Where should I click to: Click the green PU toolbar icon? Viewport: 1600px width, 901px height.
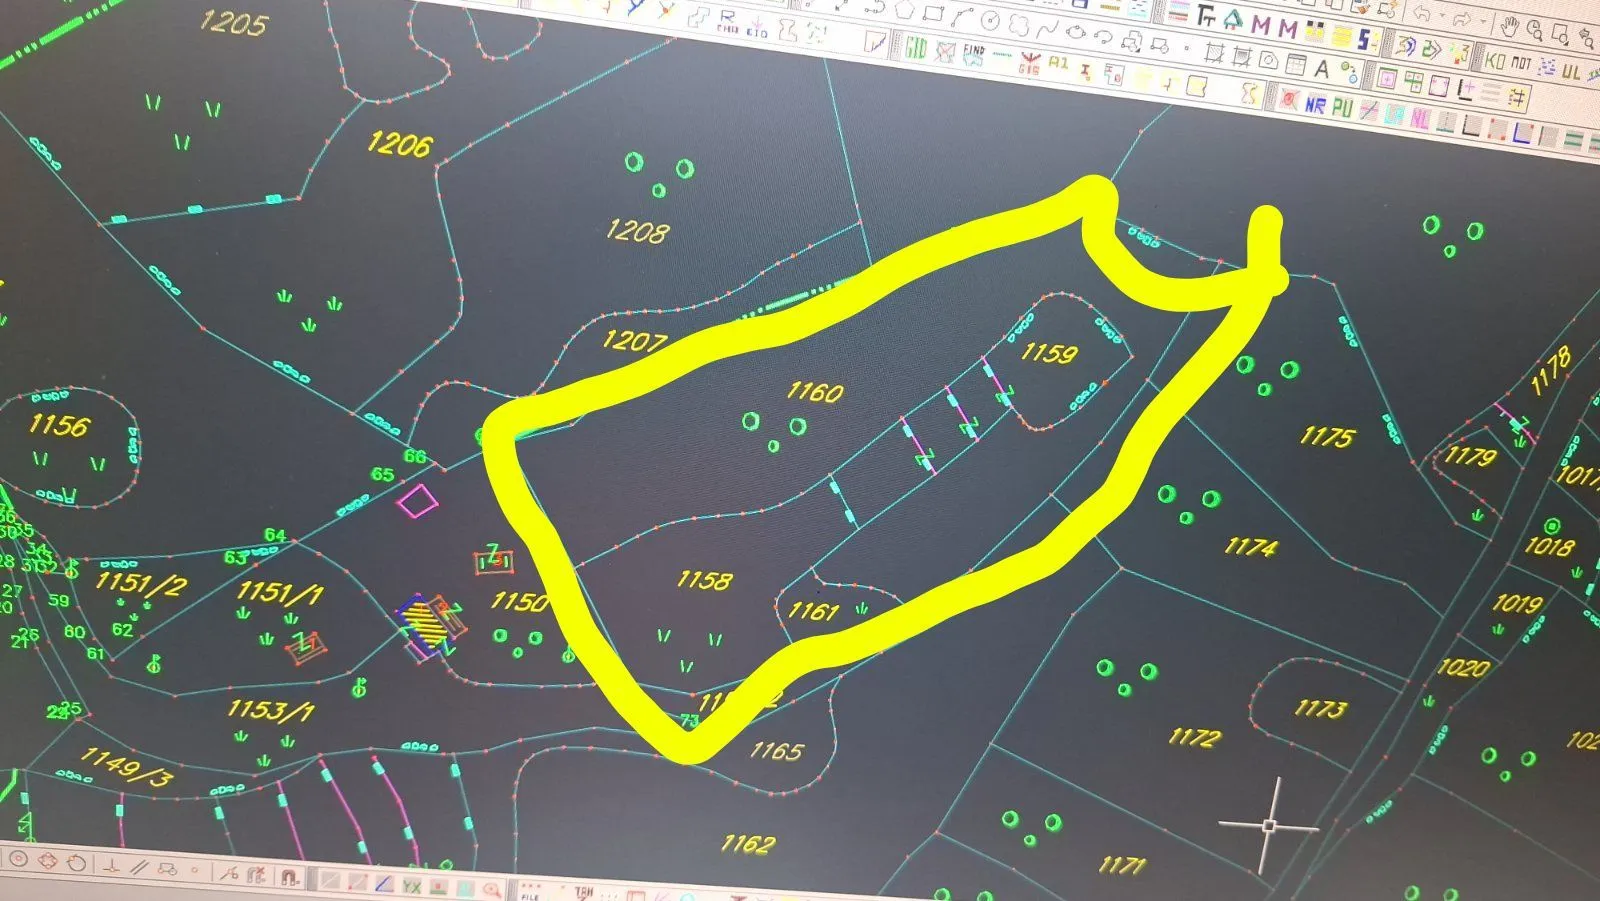pyautogui.click(x=1342, y=107)
